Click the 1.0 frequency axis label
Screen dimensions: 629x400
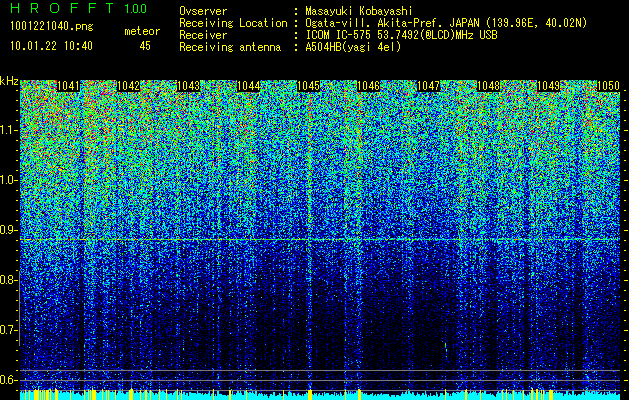pos(8,180)
